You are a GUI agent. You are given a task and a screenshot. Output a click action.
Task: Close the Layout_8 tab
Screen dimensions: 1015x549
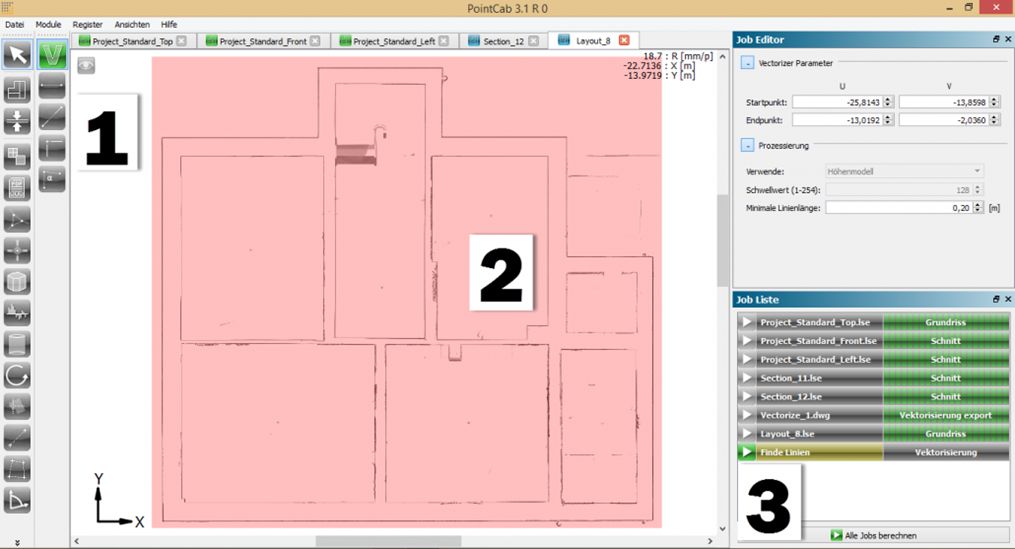coord(624,41)
